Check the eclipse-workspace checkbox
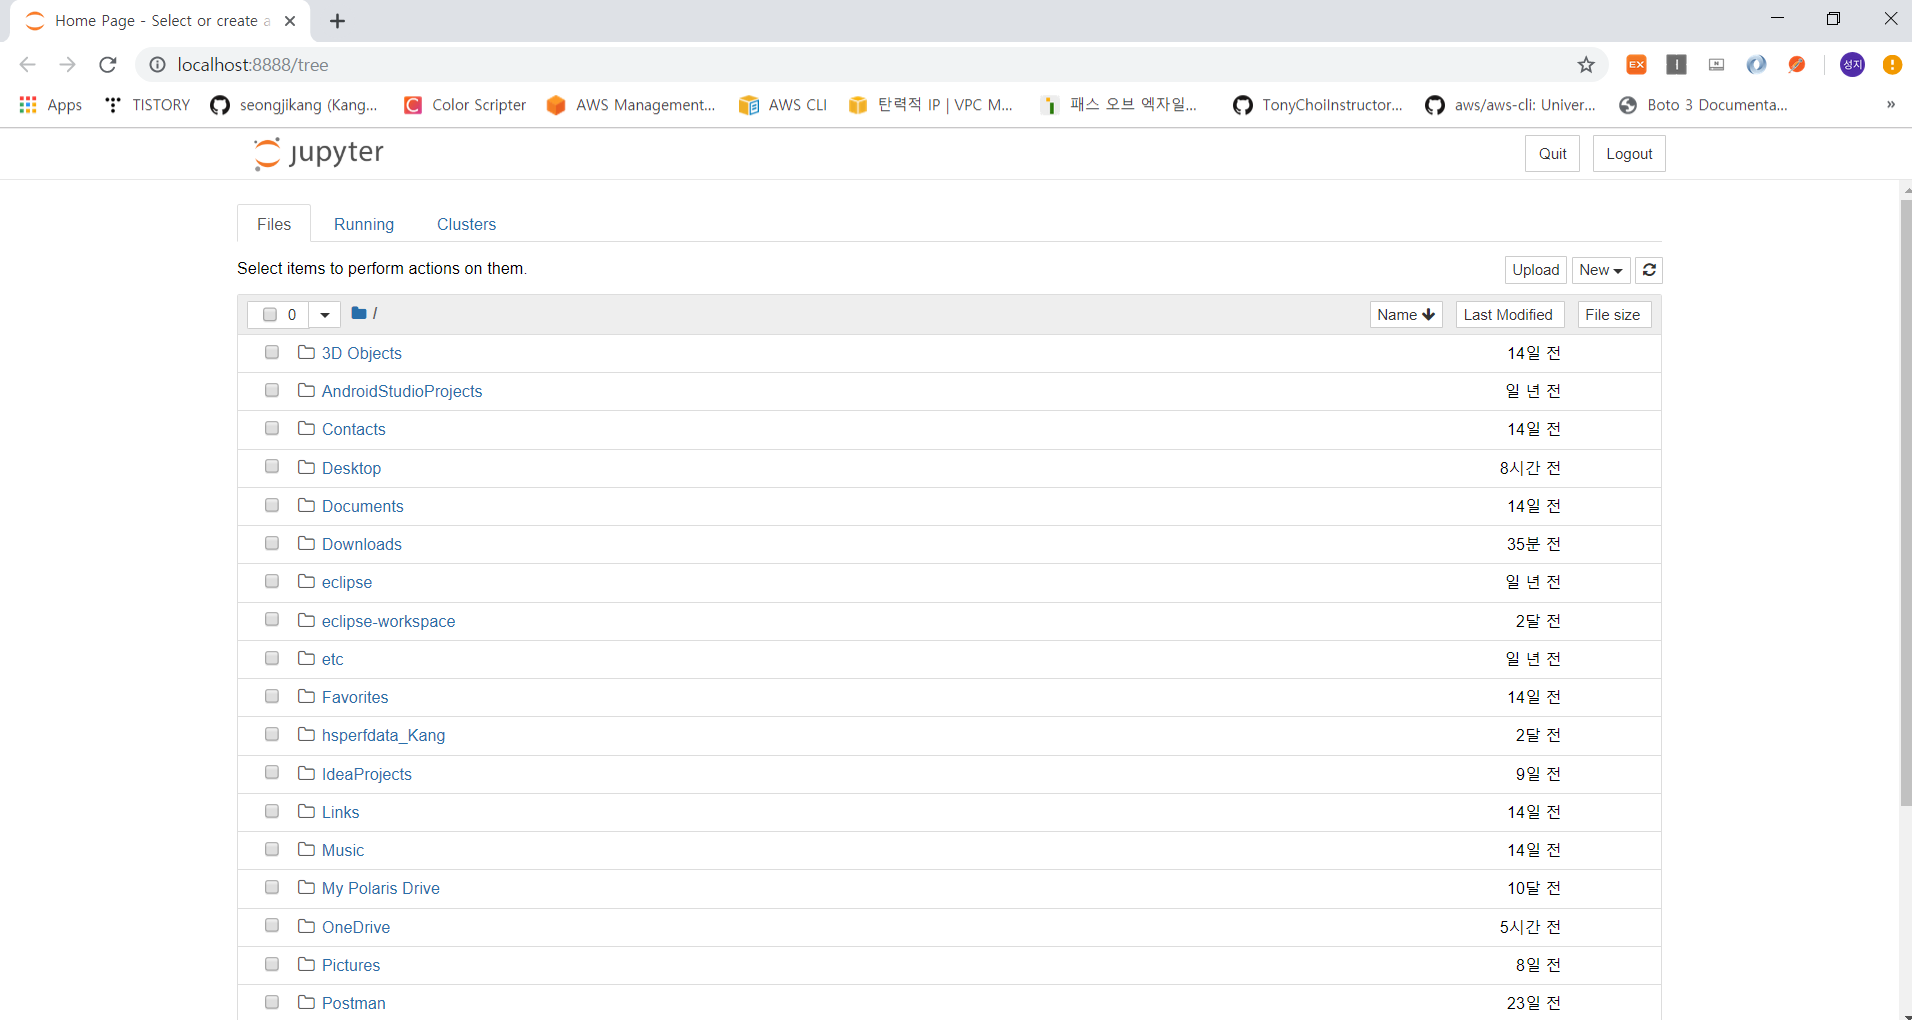 click(272, 619)
